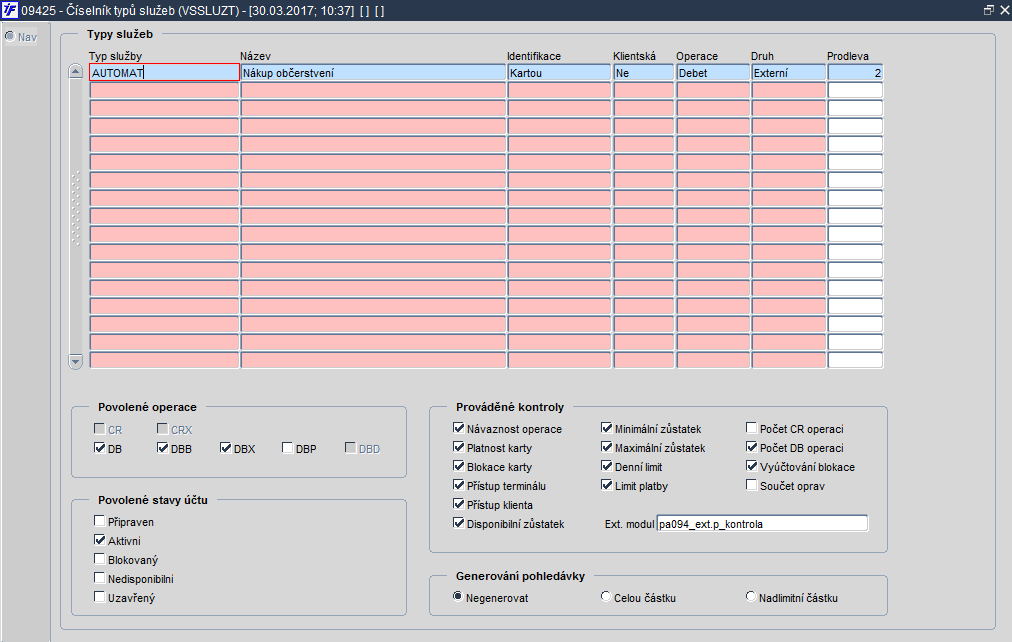
Task: Click the application logo in the title bar
Action: pos(10,10)
